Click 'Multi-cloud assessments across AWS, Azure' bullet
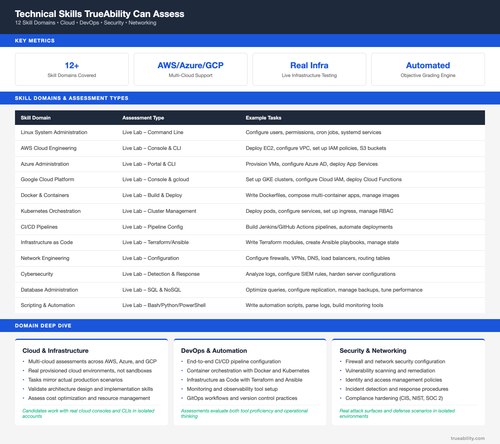This screenshot has width=500, height=444. coord(92,361)
